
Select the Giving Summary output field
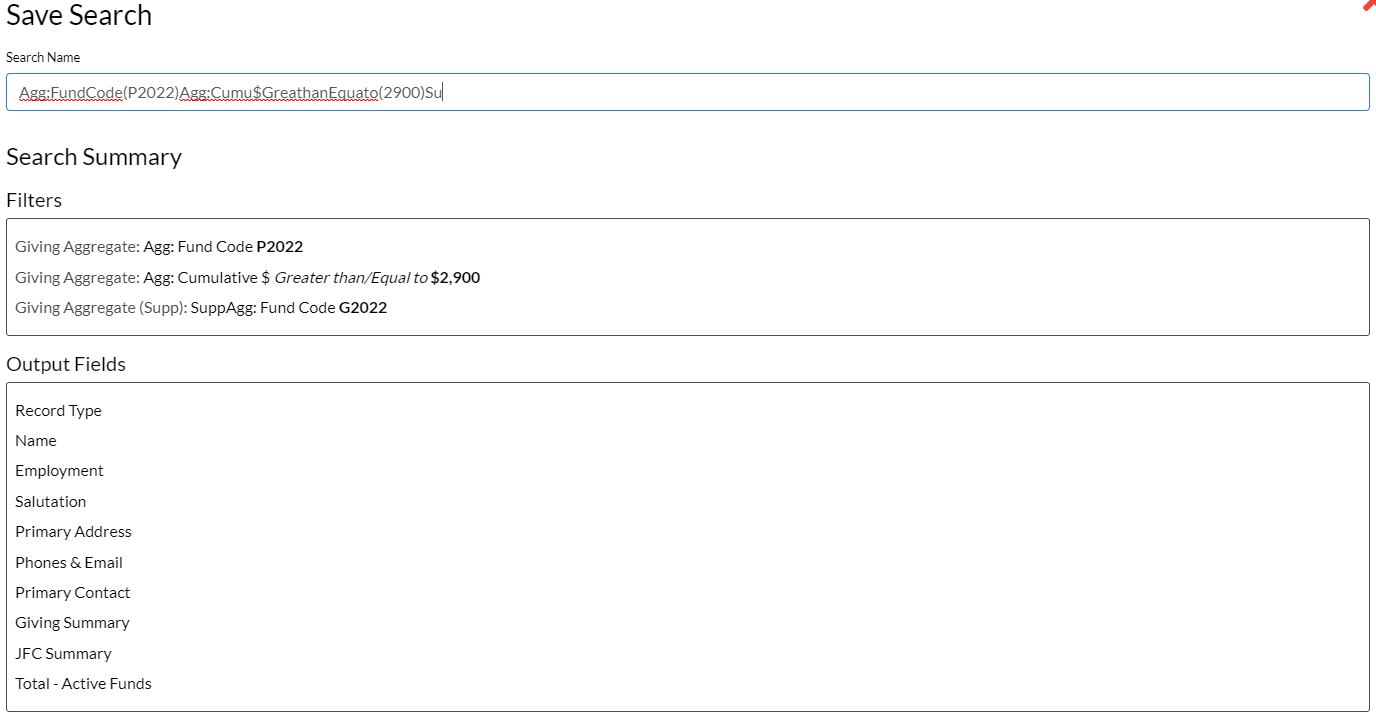click(x=72, y=623)
